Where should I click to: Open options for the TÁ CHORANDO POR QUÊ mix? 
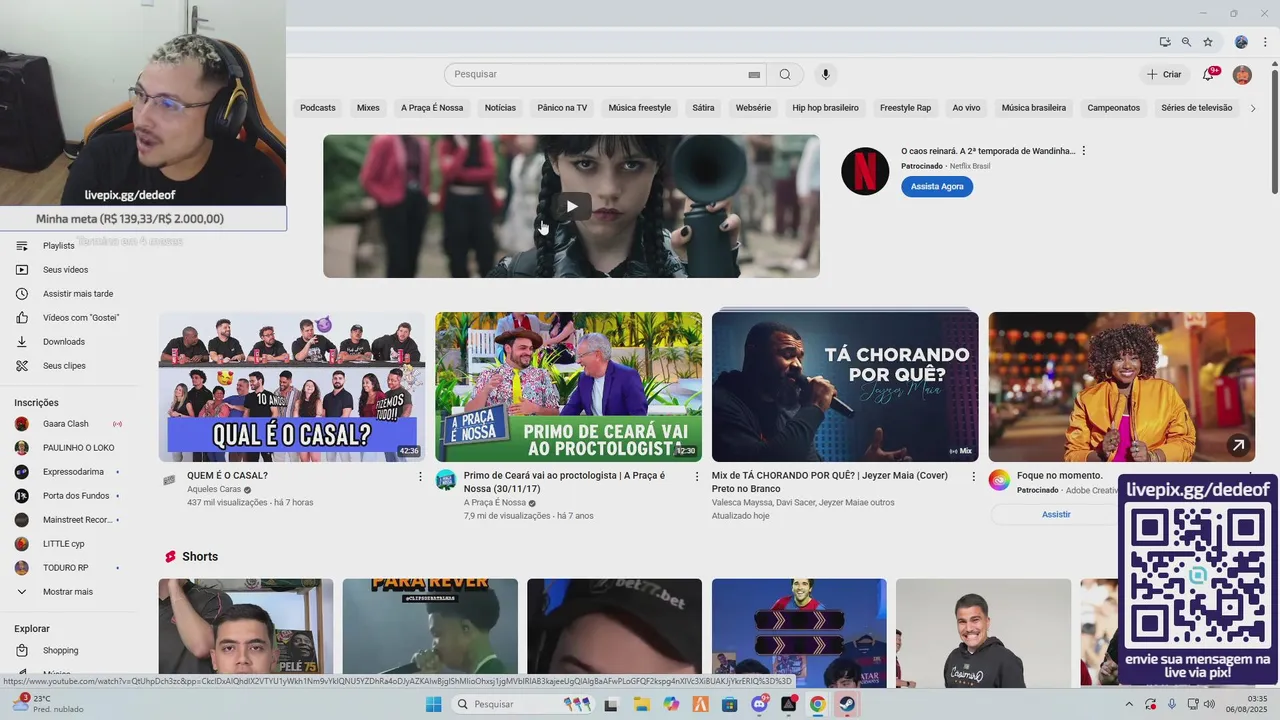coord(974,477)
